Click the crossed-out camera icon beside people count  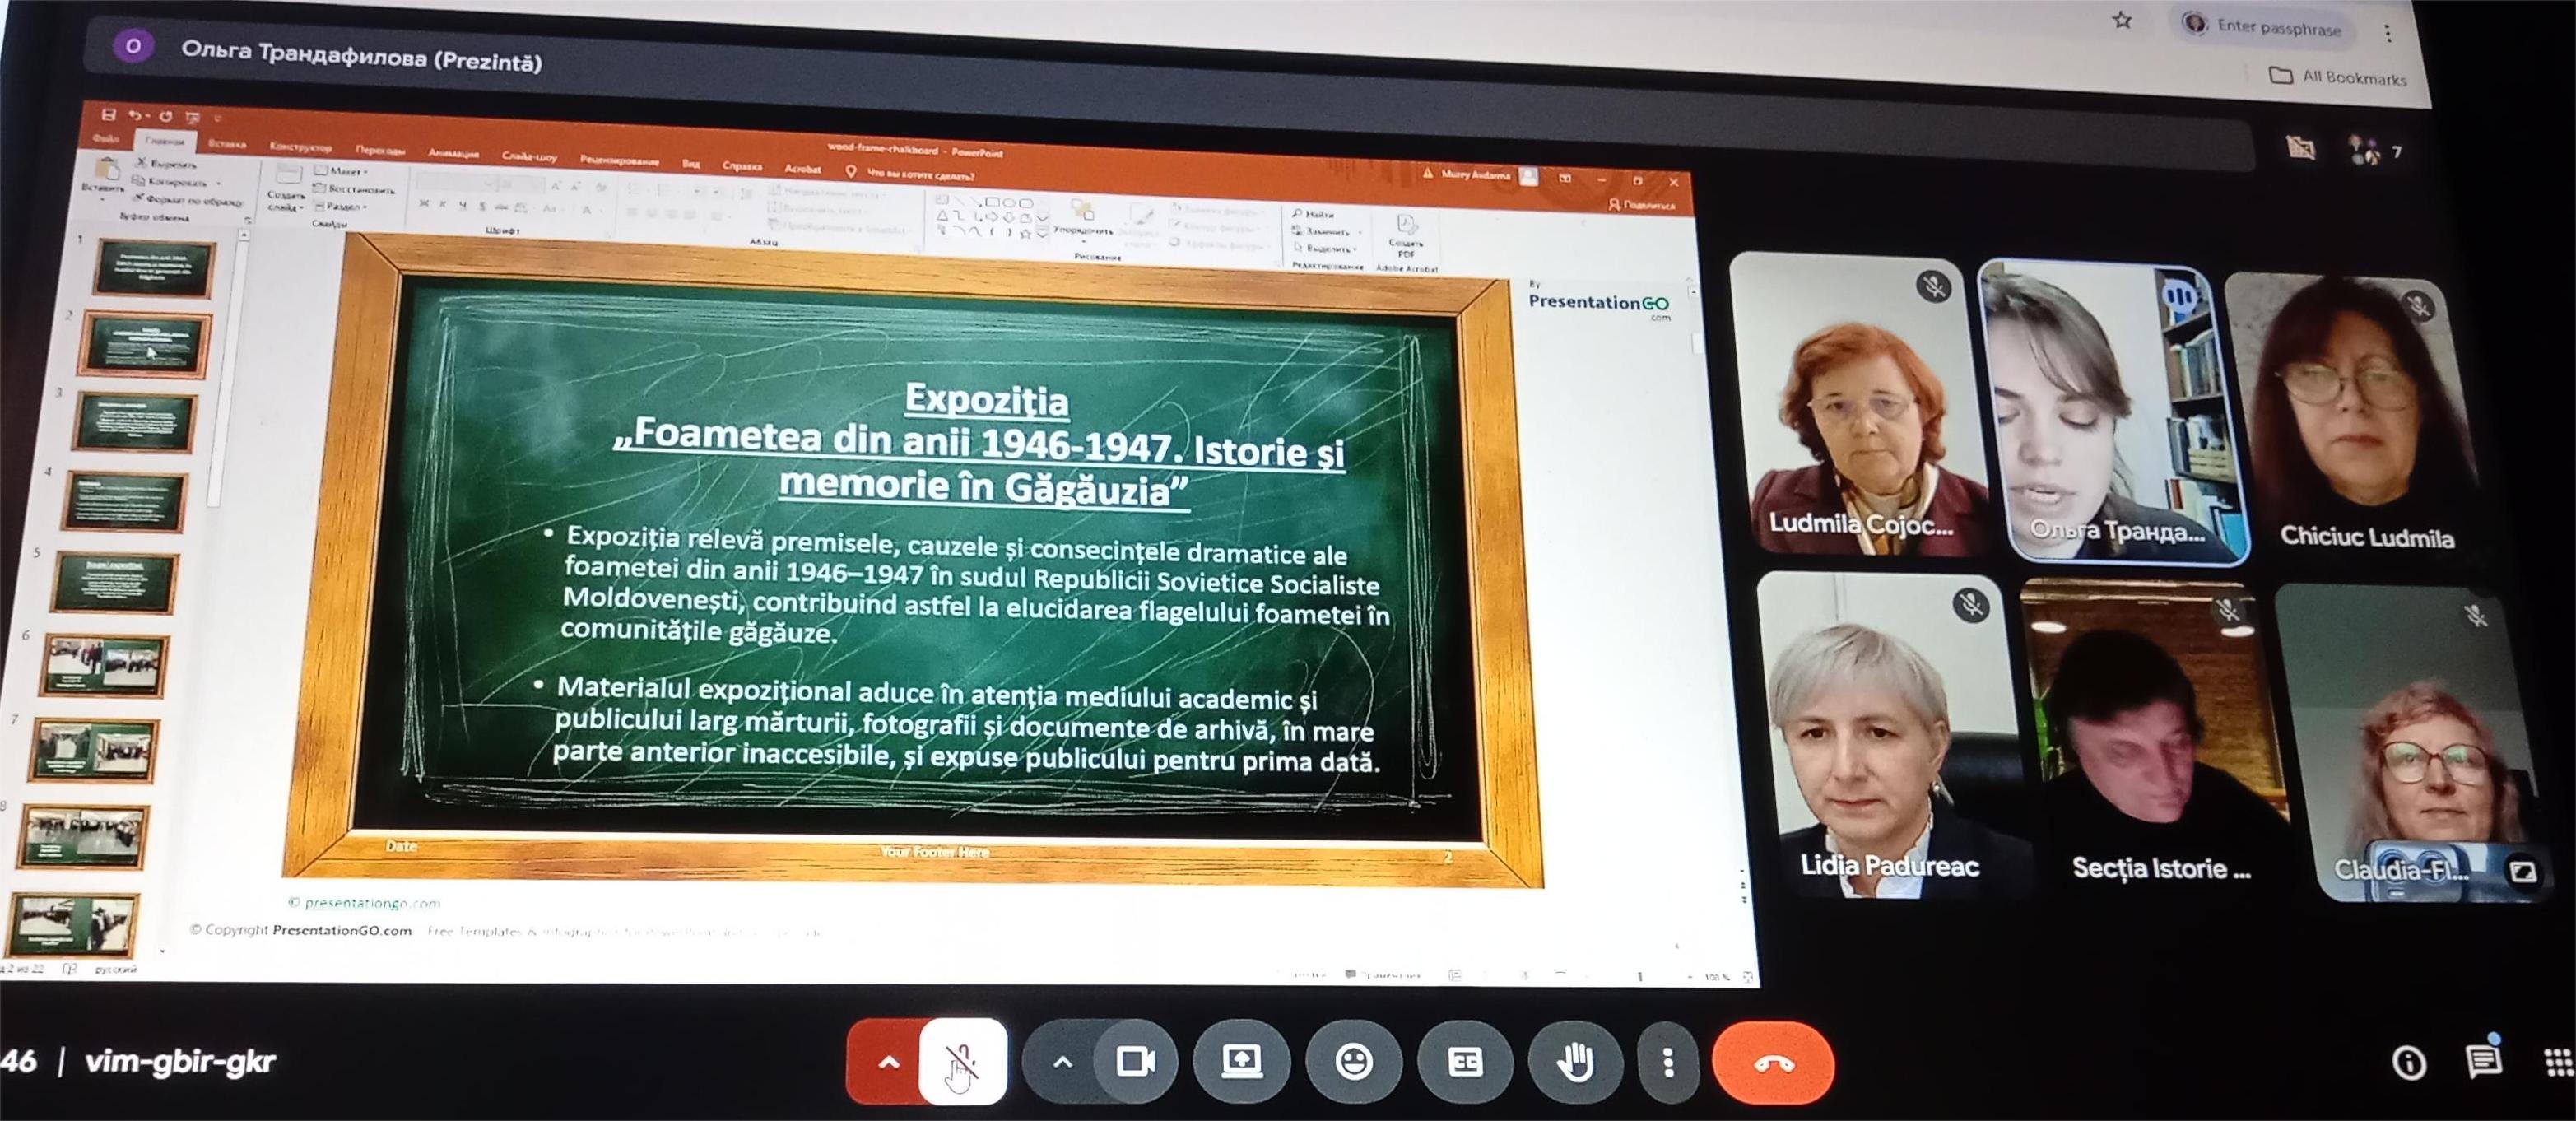point(2300,148)
